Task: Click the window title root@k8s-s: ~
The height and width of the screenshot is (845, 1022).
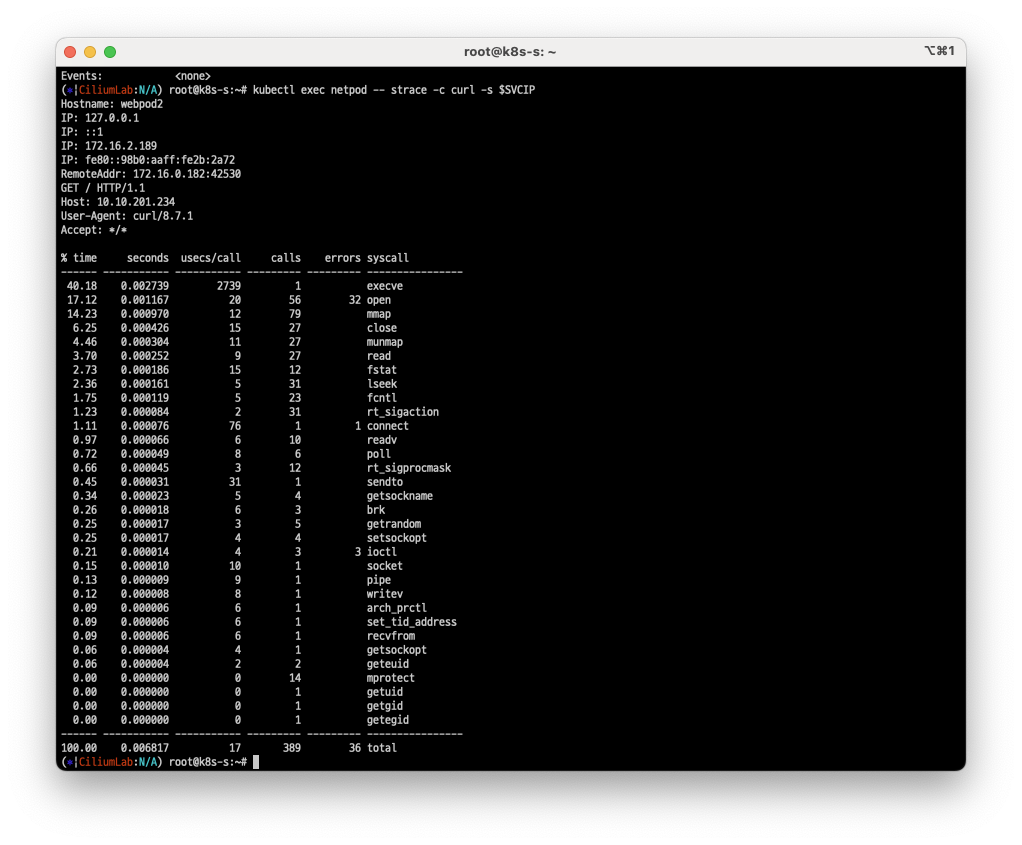Action: pyautogui.click(x=510, y=52)
